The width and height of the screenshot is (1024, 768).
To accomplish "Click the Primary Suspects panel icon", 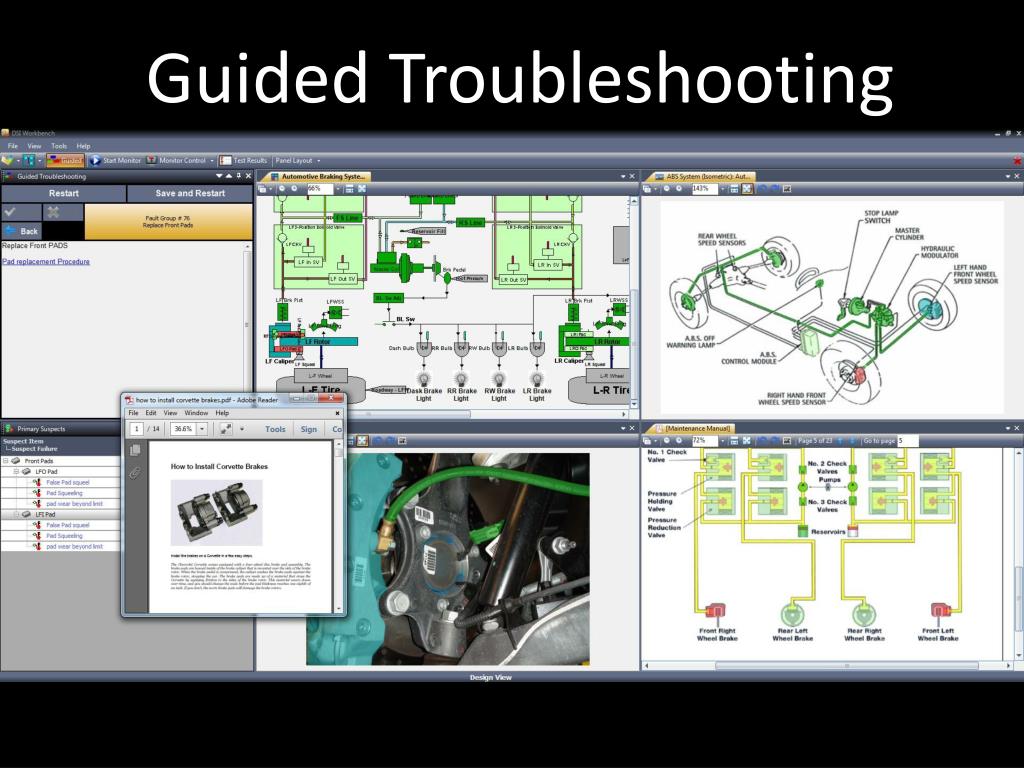I will tap(9, 429).
